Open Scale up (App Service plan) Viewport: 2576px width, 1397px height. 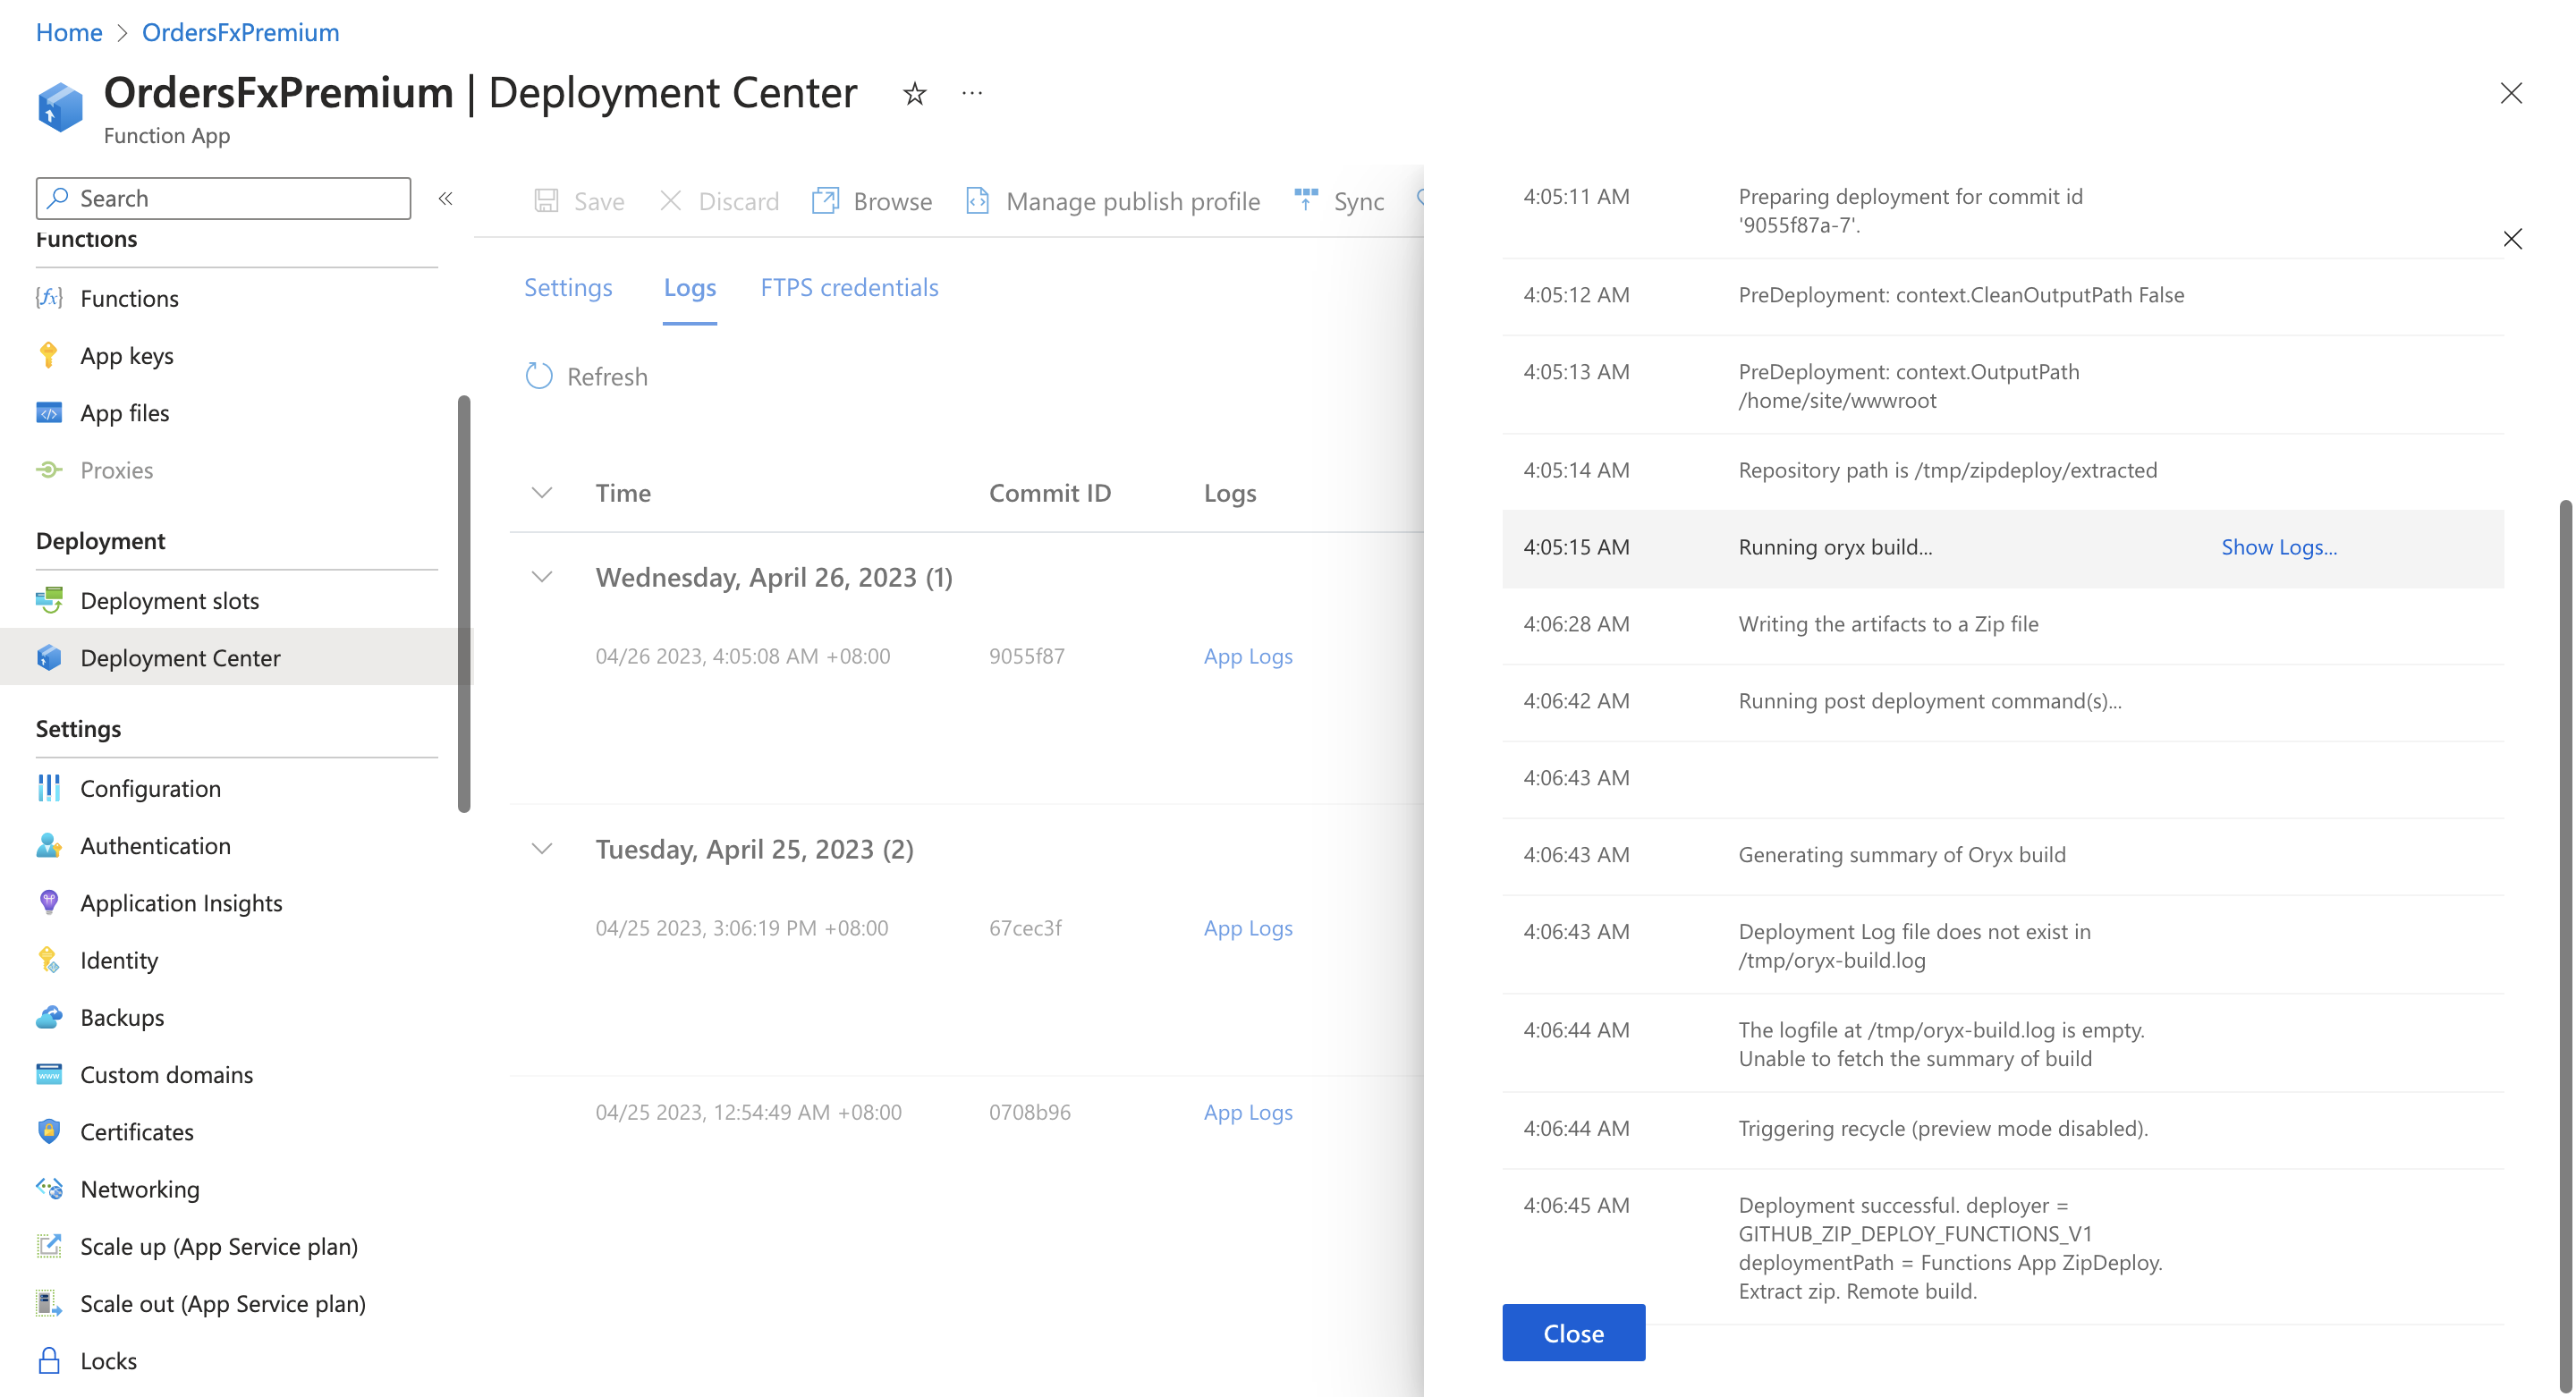[218, 1246]
